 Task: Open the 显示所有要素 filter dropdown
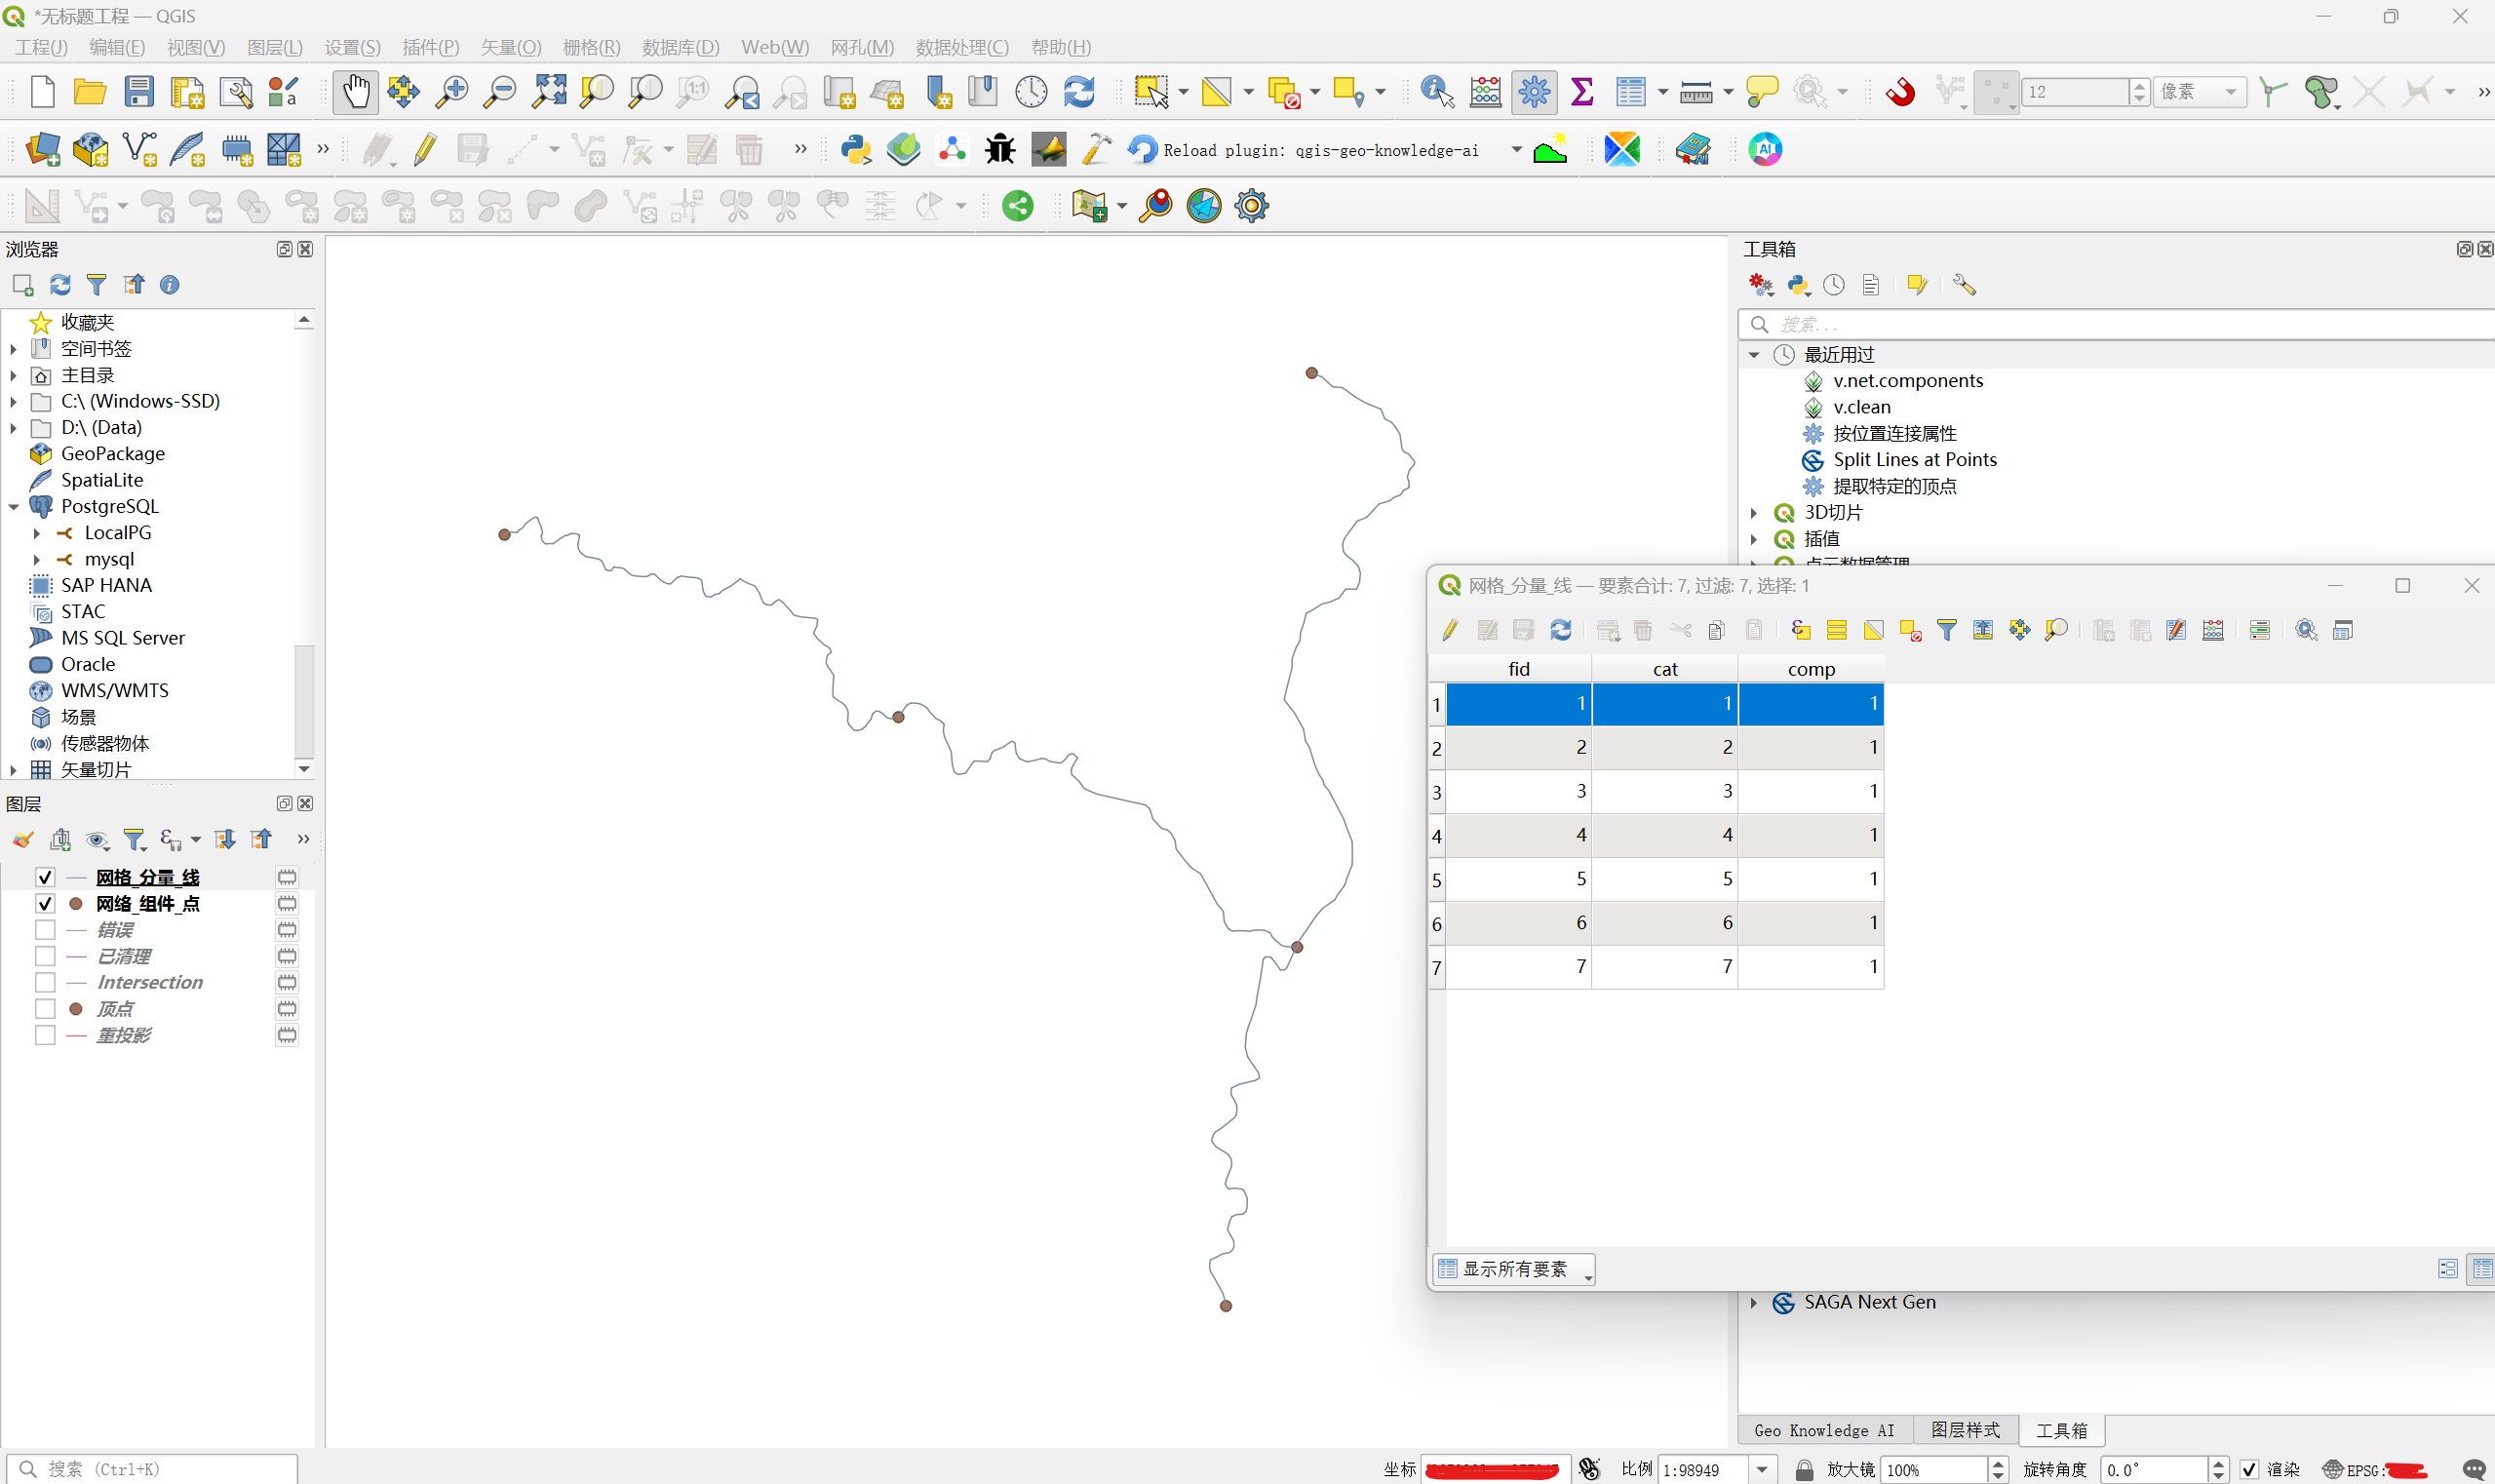click(1513, 1269)
